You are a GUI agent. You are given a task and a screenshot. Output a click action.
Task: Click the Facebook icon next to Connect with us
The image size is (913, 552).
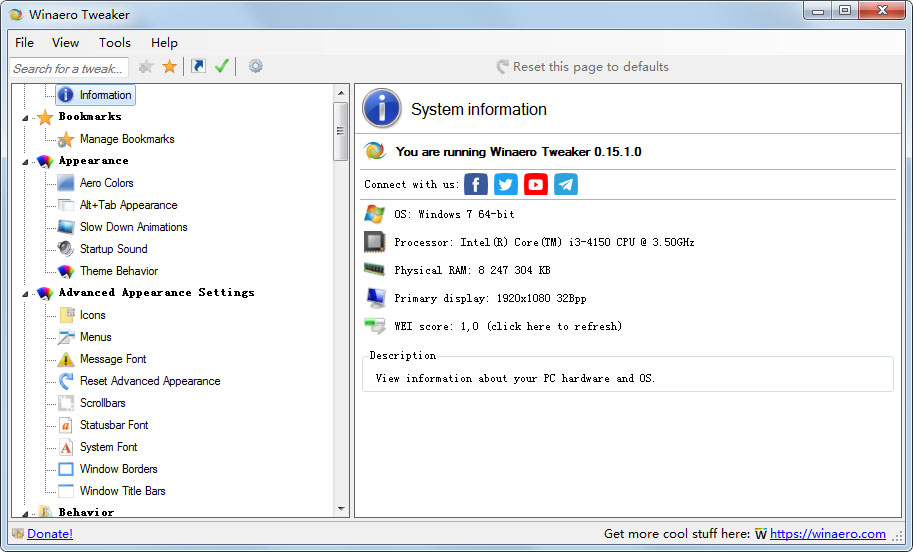point(476,184)
